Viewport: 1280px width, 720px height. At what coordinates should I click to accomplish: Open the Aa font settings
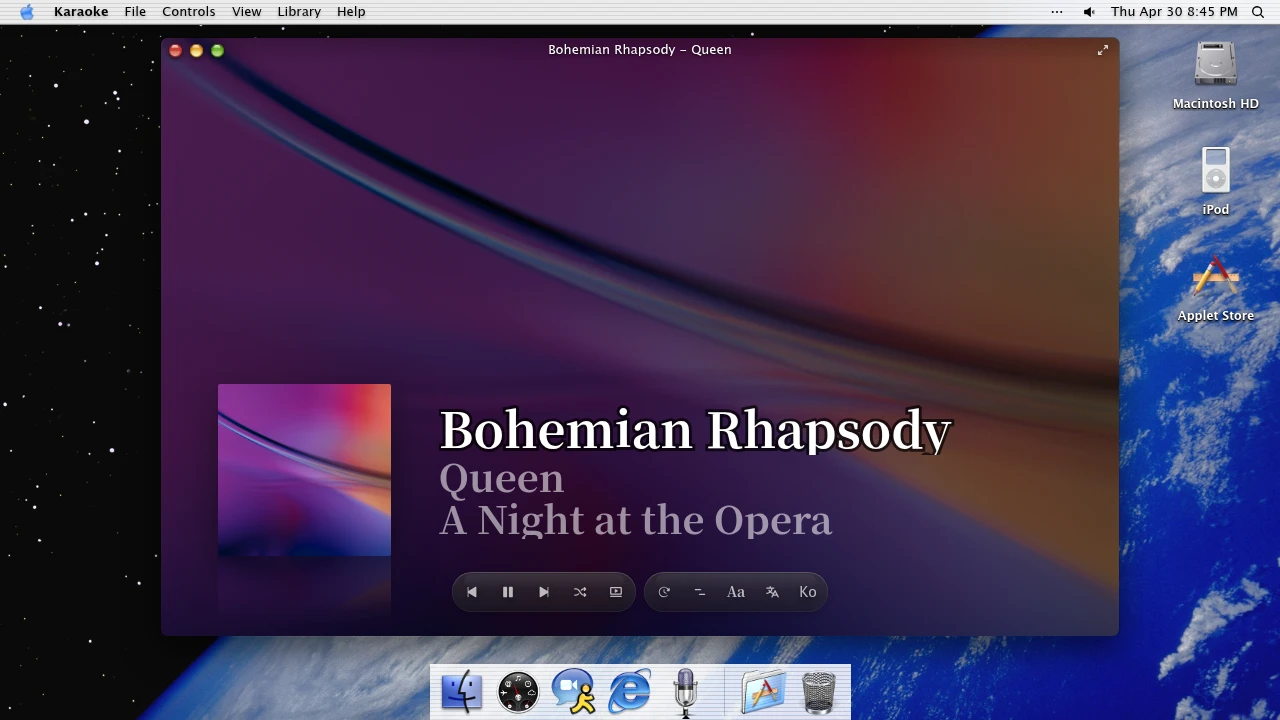point(736,592)
